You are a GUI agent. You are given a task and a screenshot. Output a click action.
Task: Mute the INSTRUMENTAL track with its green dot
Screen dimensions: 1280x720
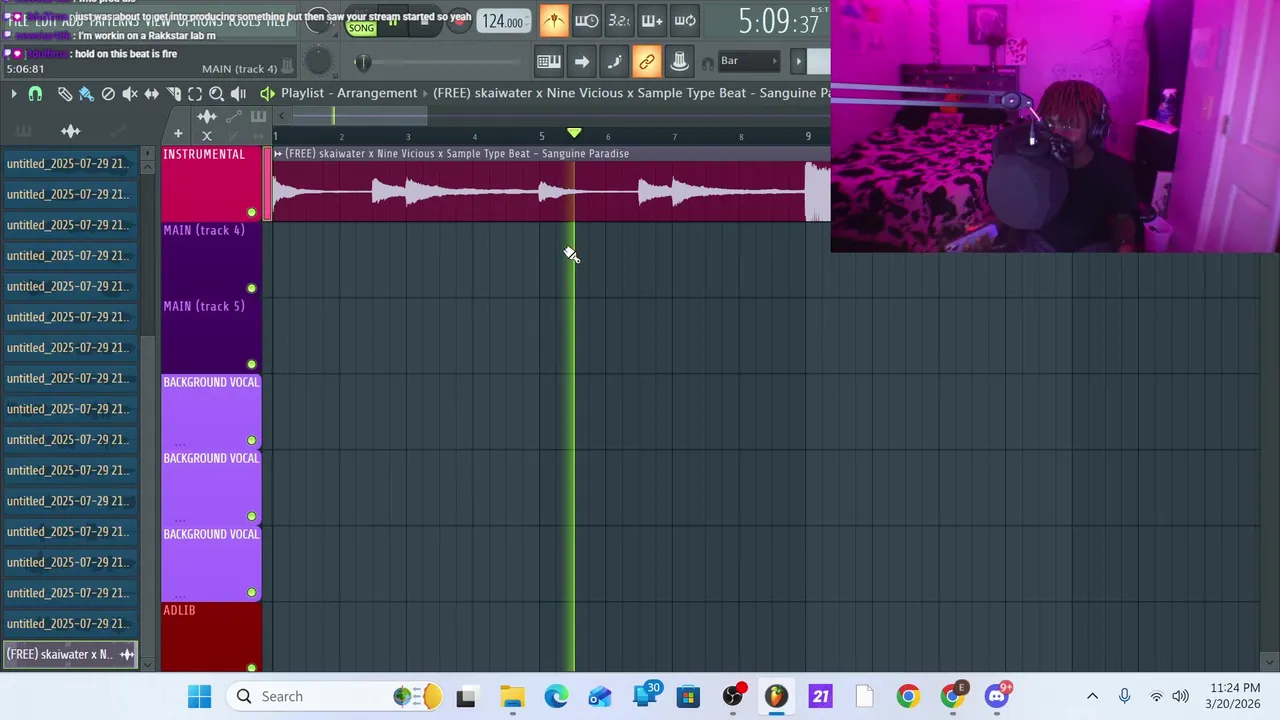coord(251,212)
